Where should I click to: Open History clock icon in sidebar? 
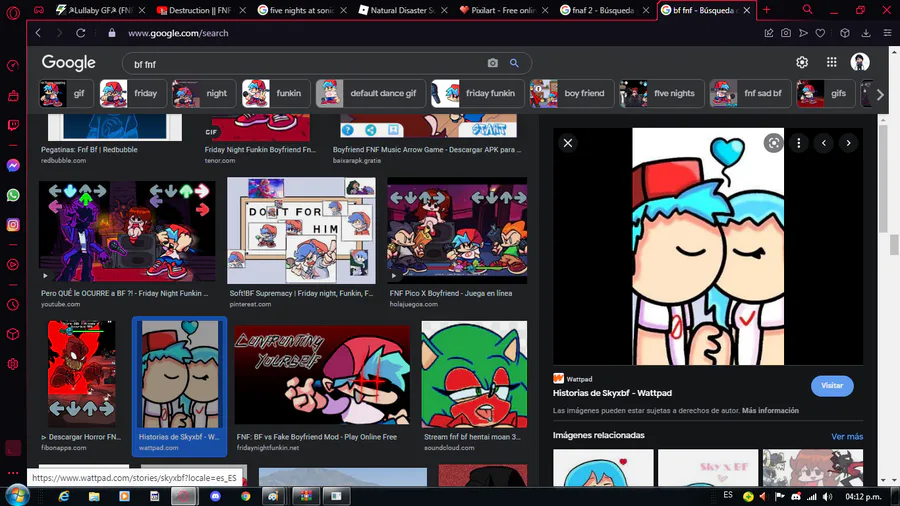13,305
